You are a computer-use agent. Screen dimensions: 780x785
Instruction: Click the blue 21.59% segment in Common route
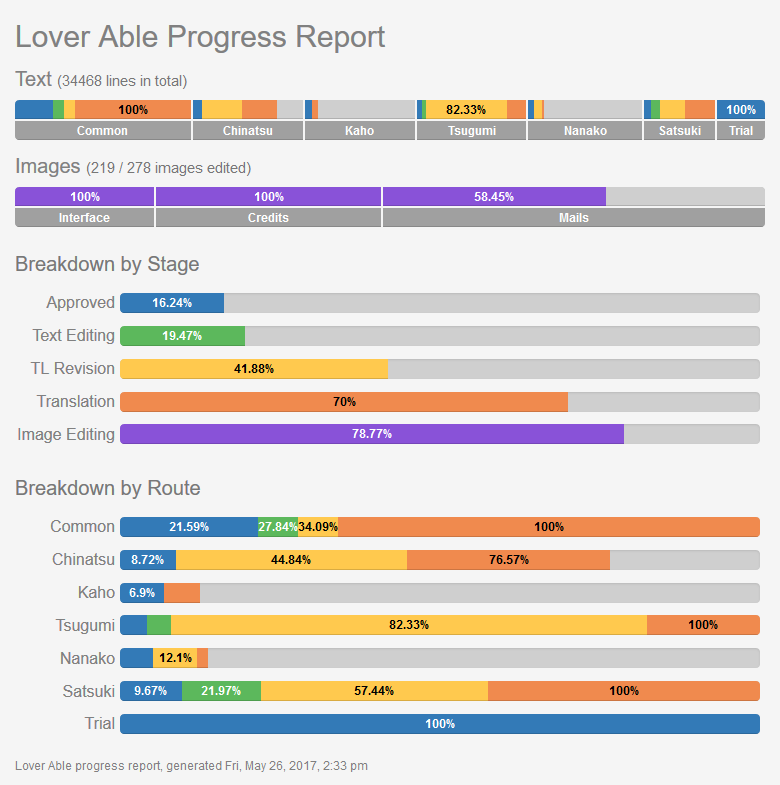pos(189,527)
